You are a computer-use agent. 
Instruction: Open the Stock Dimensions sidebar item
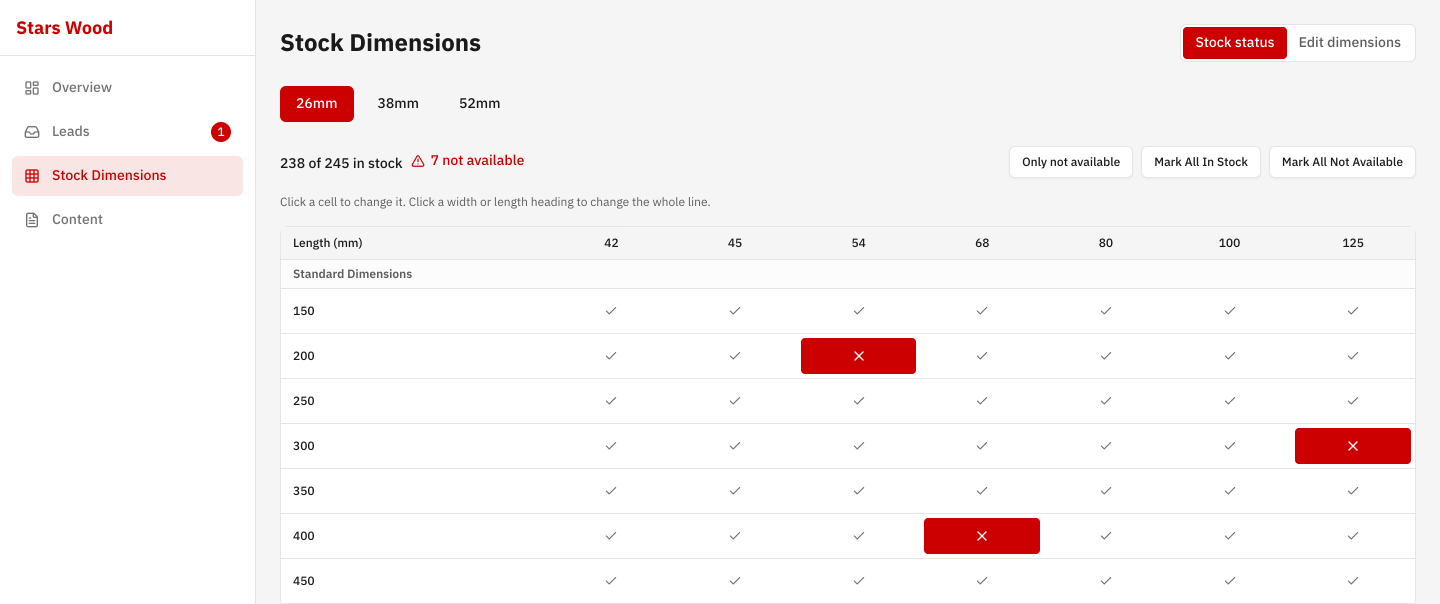[x=127, y=176]
